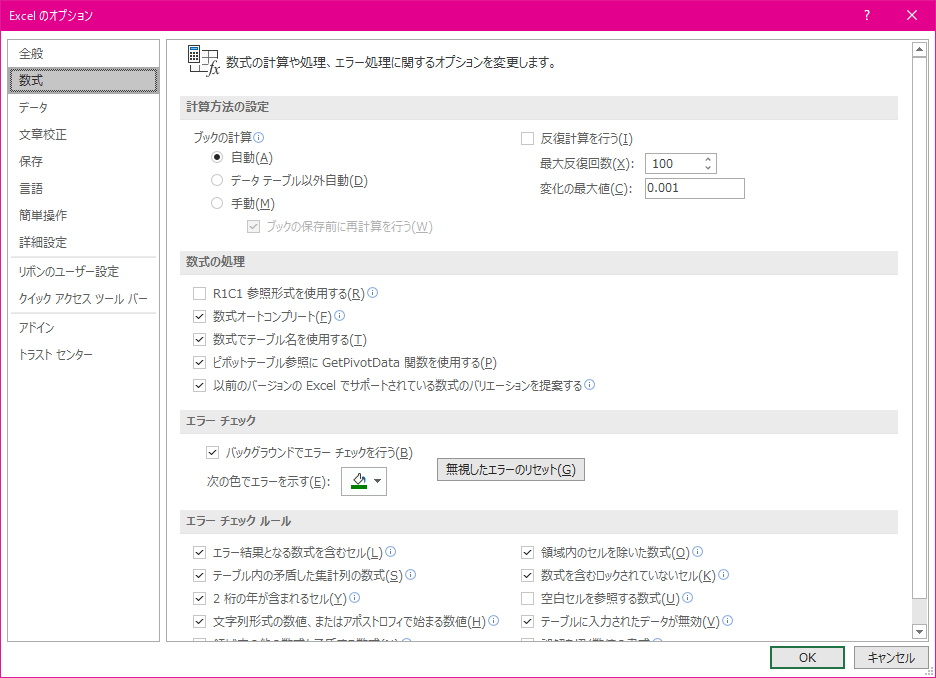
Task: Click the 最大反復回数 value field
Action: coord(675,164)
